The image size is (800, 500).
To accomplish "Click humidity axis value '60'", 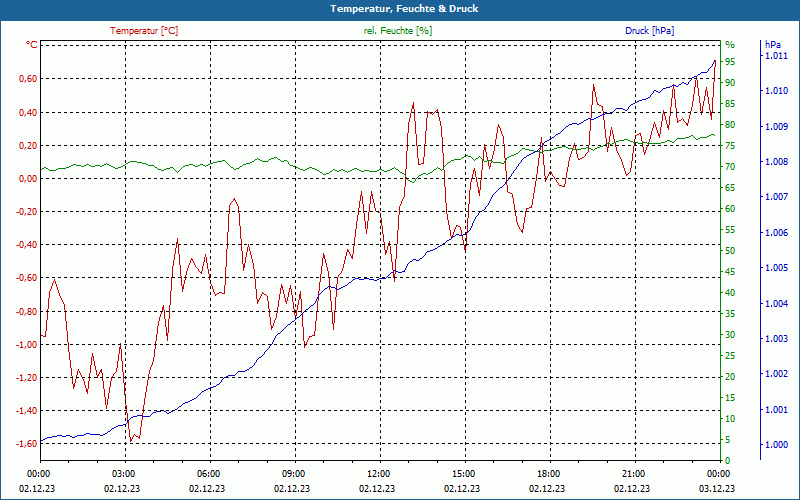I will coord(730,209).
